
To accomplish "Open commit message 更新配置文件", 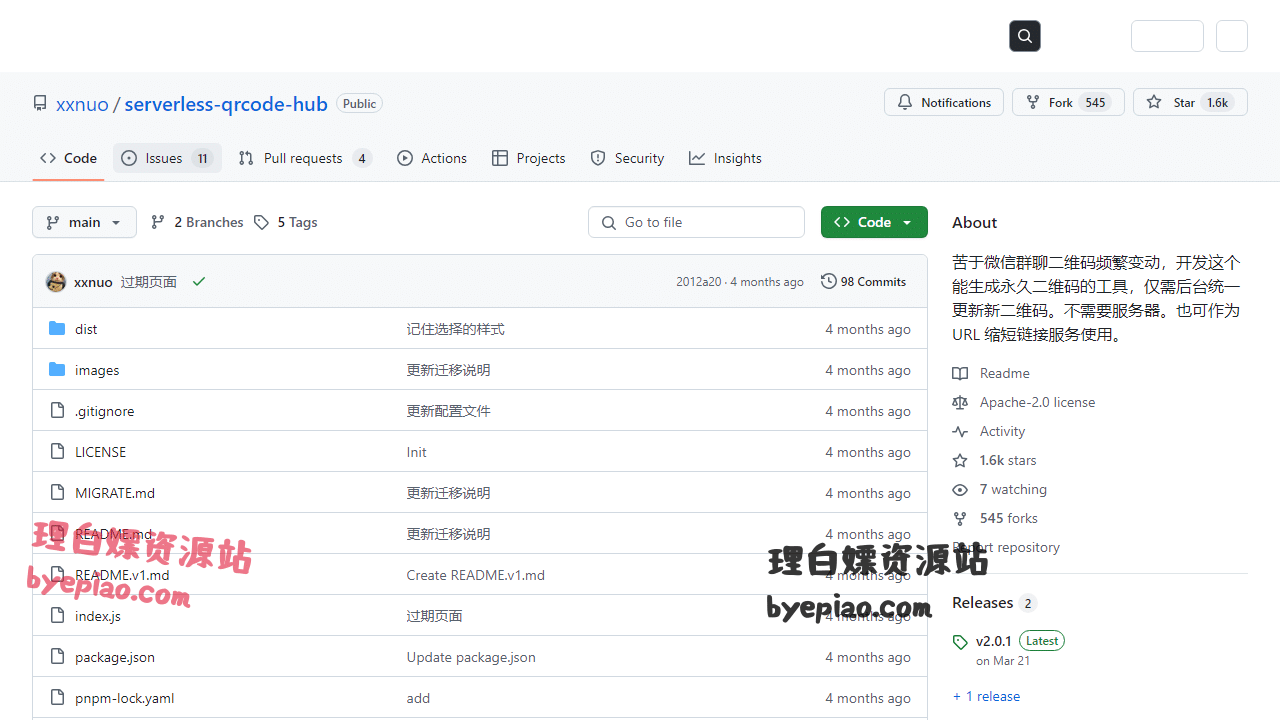I will (x=448, y=411).
